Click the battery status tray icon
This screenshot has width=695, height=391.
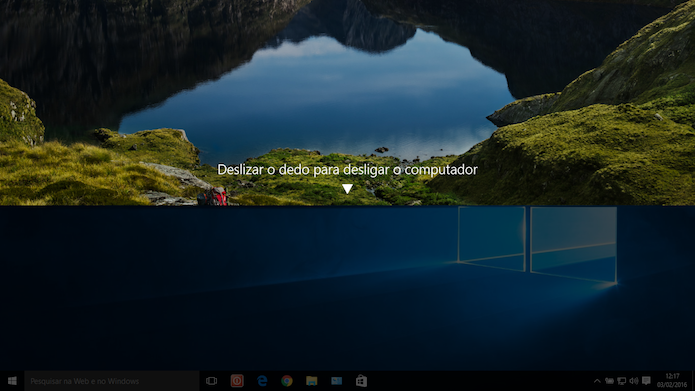click(x=609, y=381)
